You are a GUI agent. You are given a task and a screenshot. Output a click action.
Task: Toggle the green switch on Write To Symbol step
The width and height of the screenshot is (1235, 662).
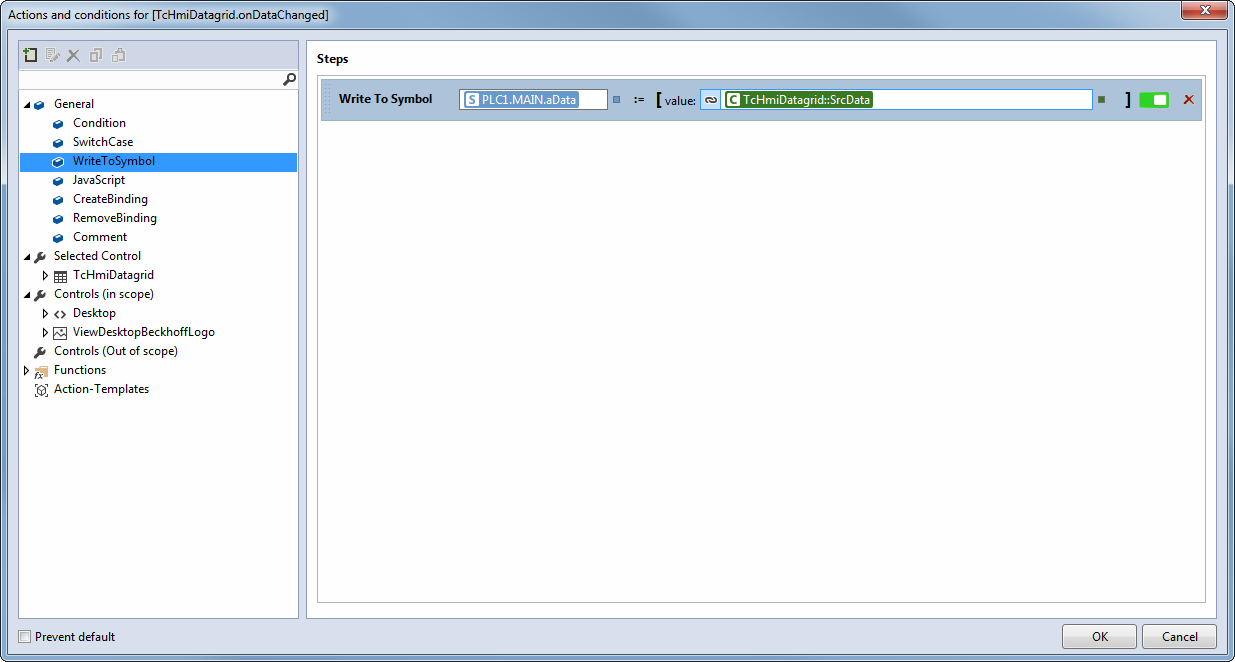point(1154,100)
